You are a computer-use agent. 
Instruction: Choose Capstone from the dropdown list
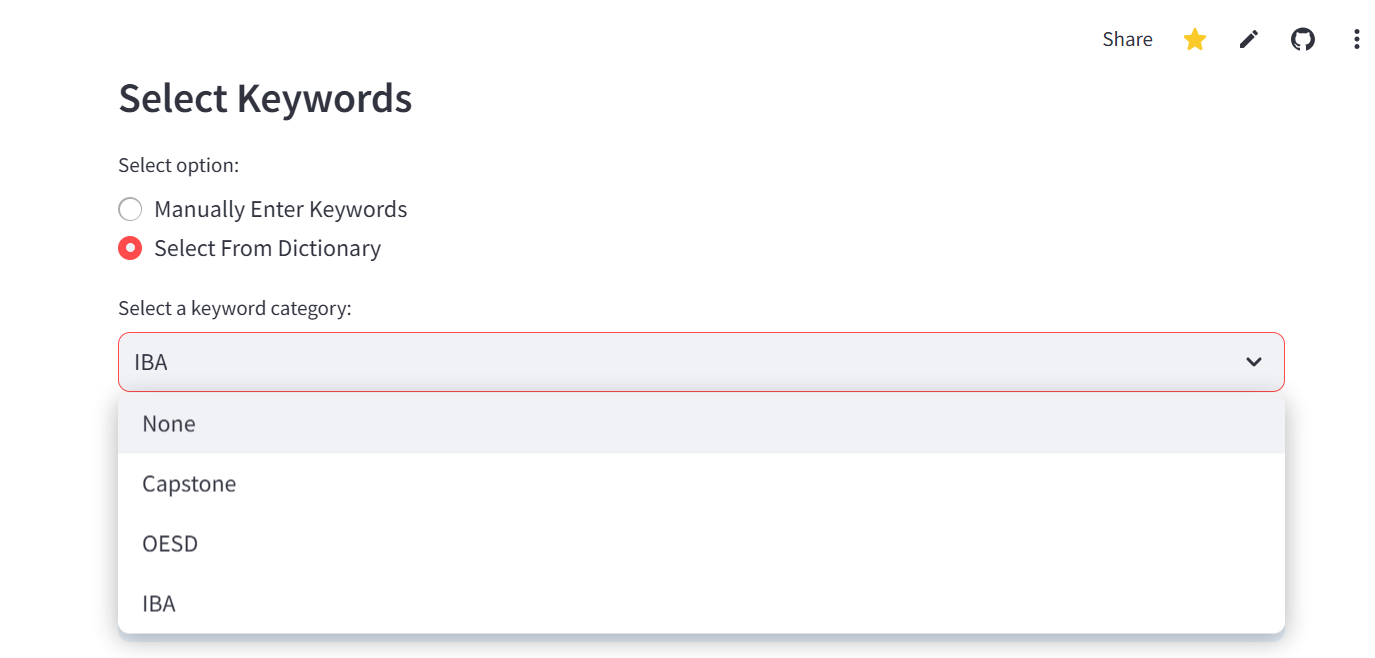pos(189,483)
